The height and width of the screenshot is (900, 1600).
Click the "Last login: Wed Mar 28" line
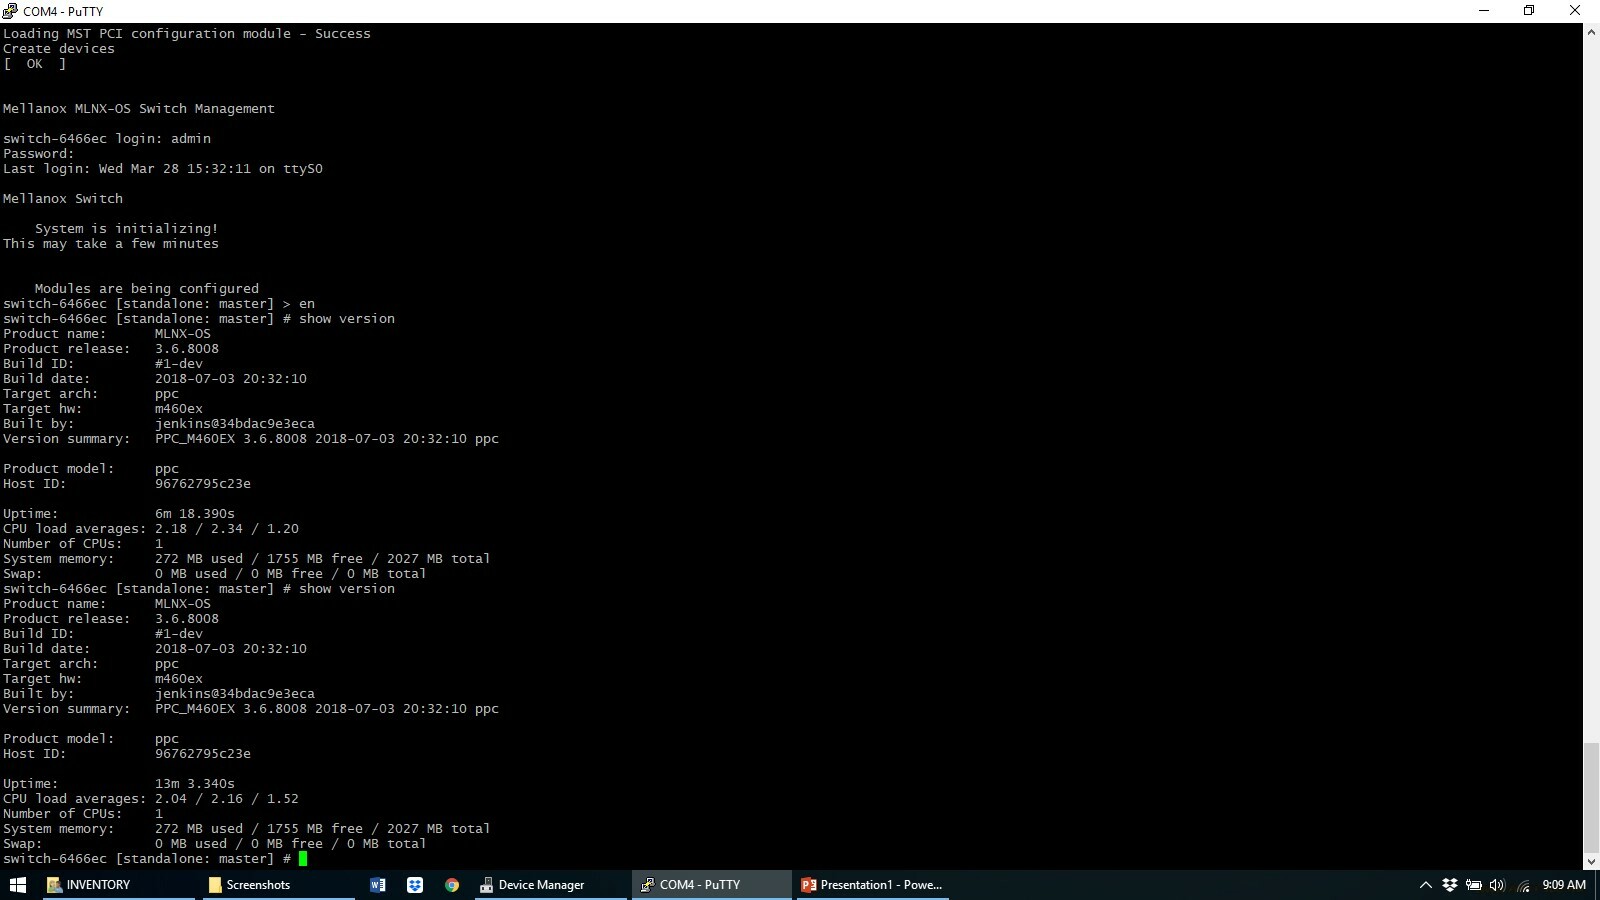tap(163, 169)
